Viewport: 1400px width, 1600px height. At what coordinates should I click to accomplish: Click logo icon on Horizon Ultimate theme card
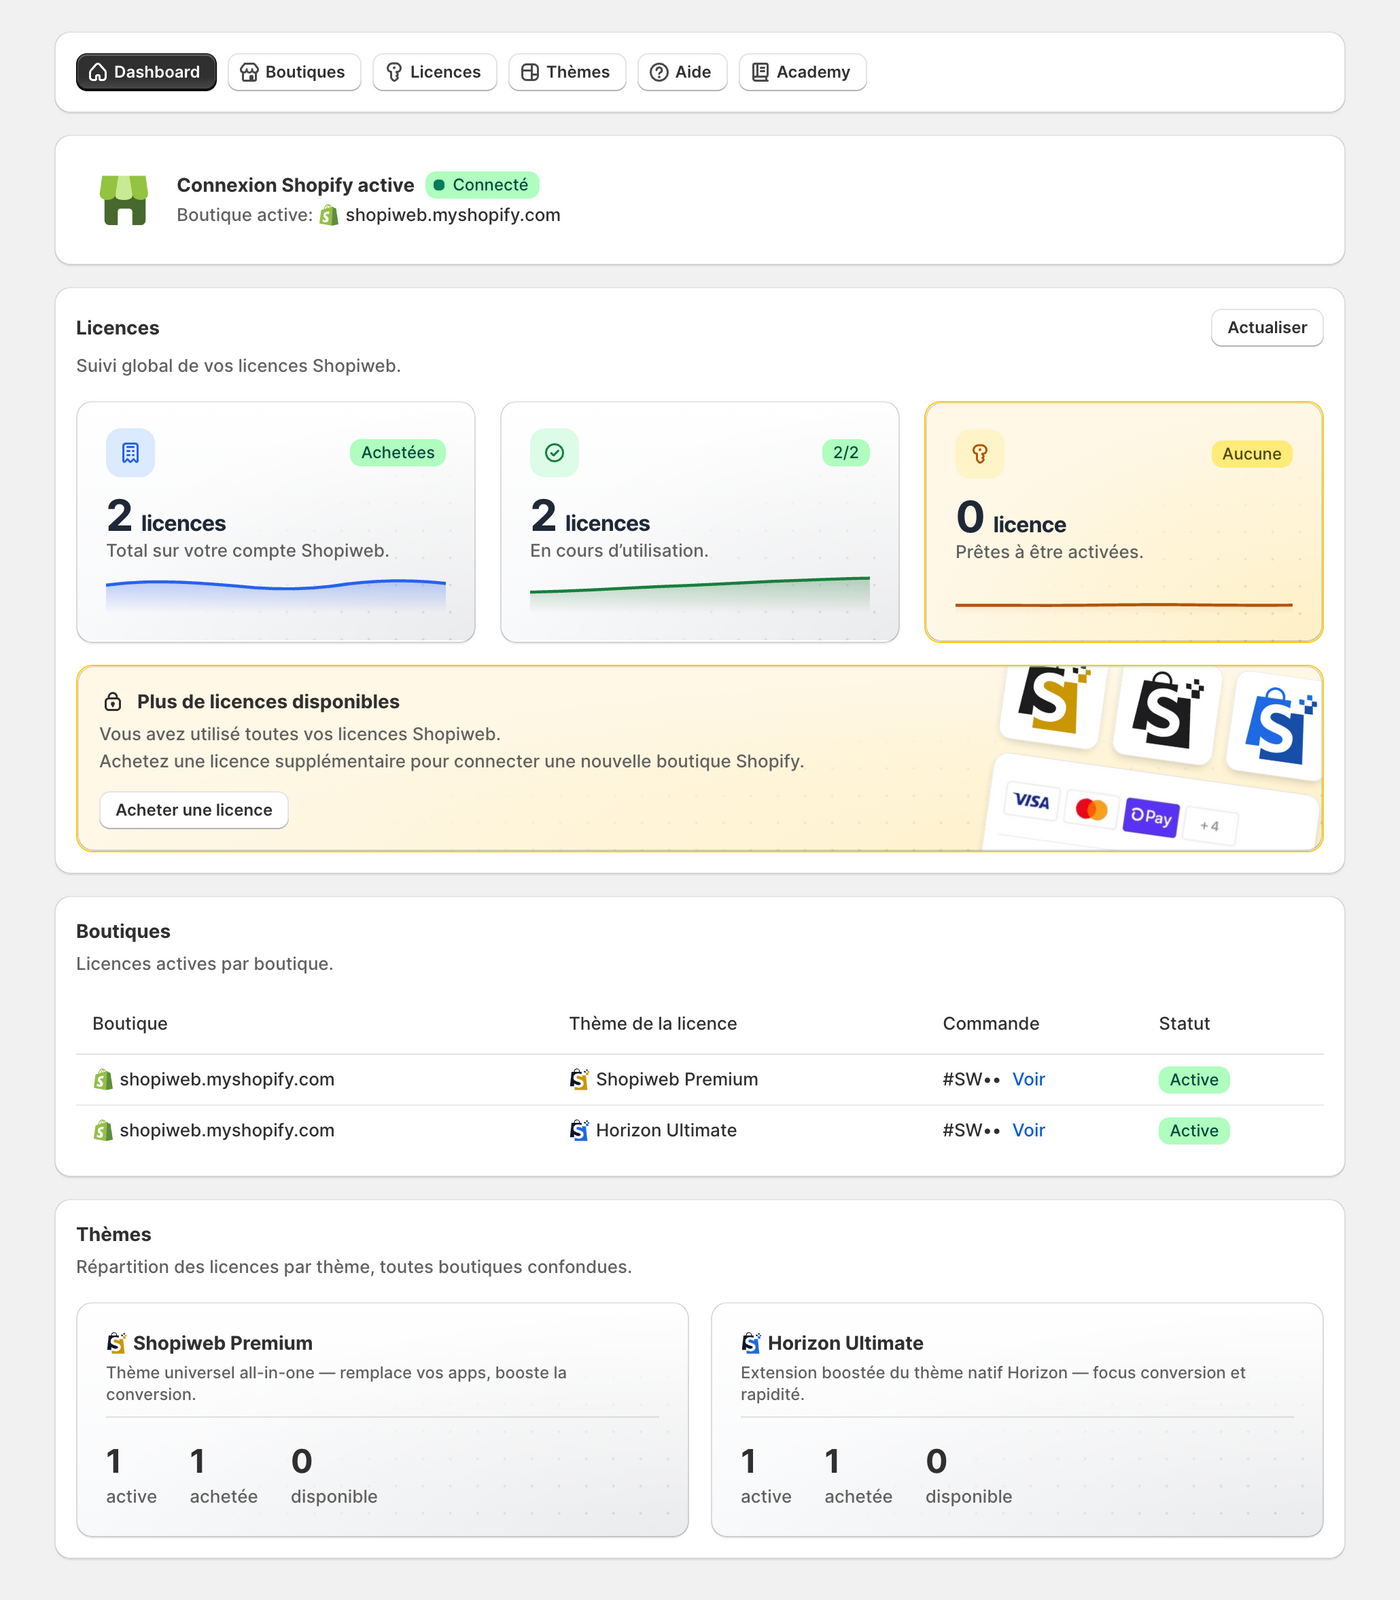point(751,1343)
